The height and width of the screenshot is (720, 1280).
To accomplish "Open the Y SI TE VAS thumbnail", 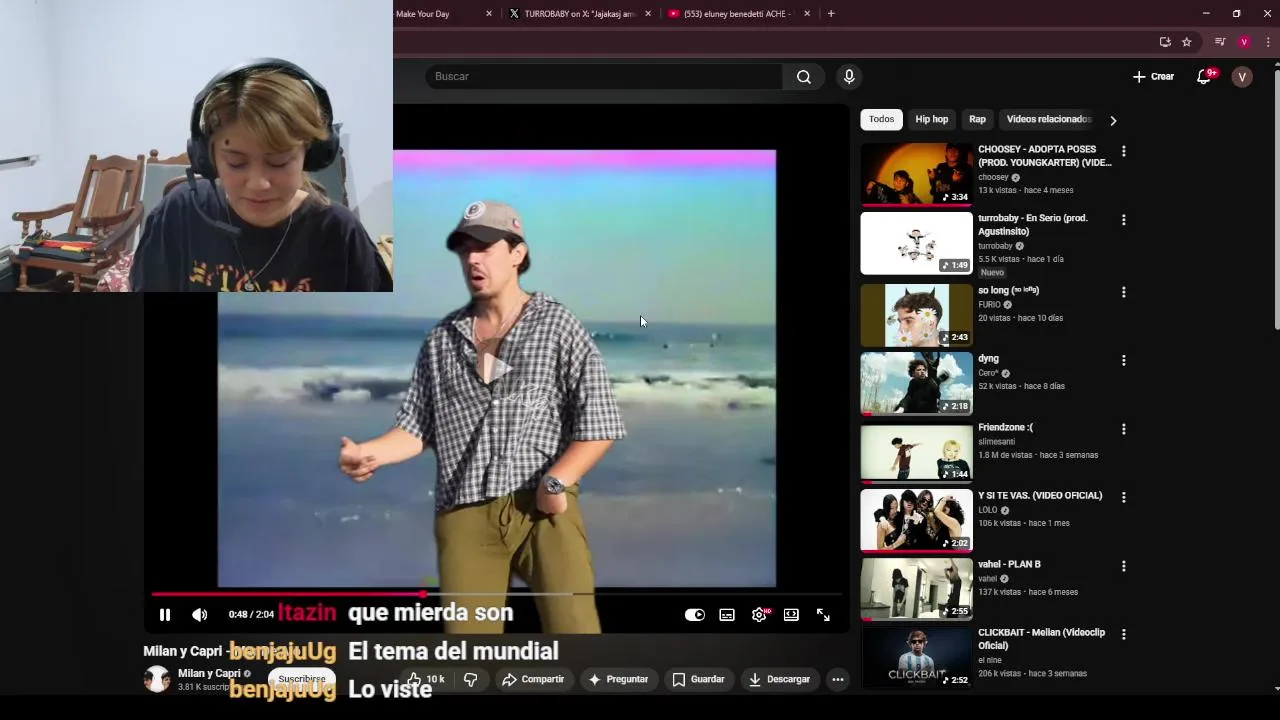I will click(916, 520).
